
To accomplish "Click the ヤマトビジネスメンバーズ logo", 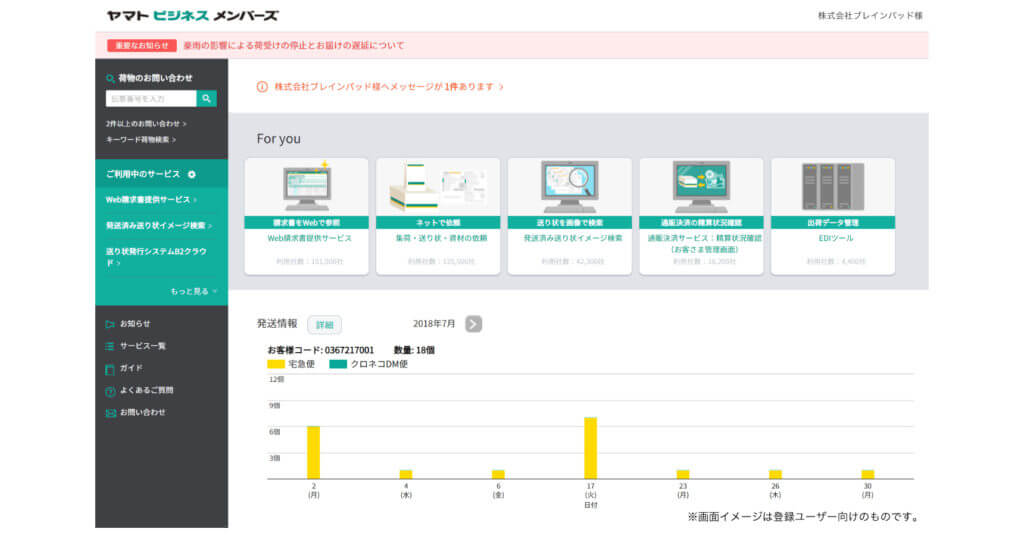I will pos(193,15).
